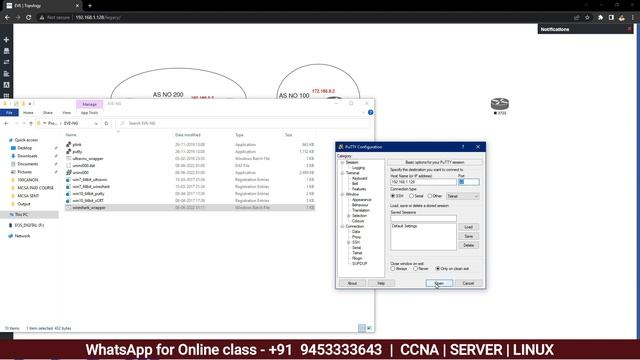
Task: Open the Startup-configs icon in EVE sidebar
Action: pyautogui.click(x=6, y=73)
